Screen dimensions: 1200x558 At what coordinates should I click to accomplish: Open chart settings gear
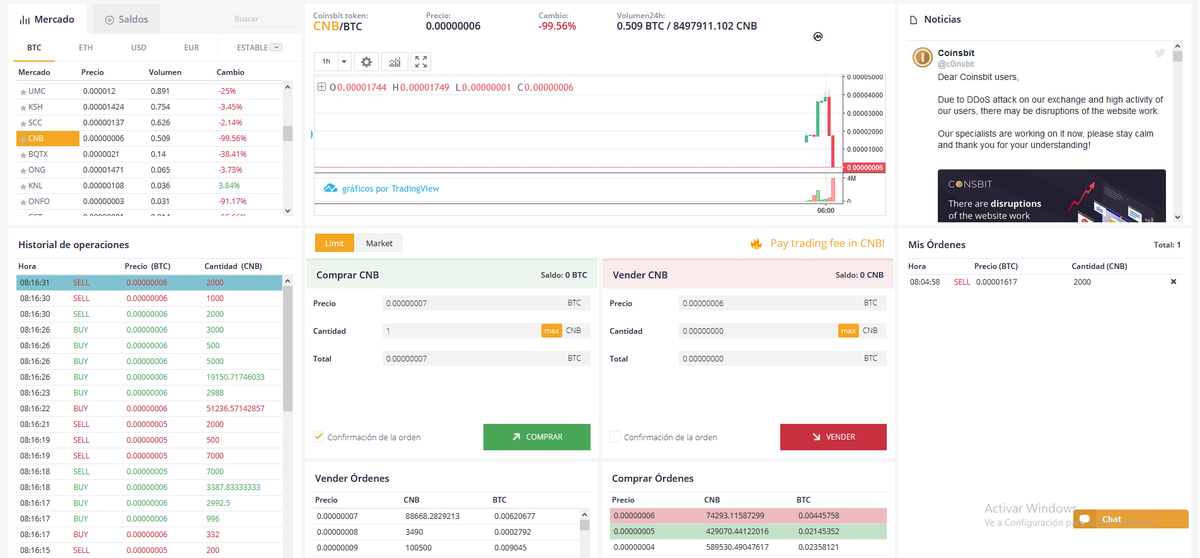tap(367, 62)
